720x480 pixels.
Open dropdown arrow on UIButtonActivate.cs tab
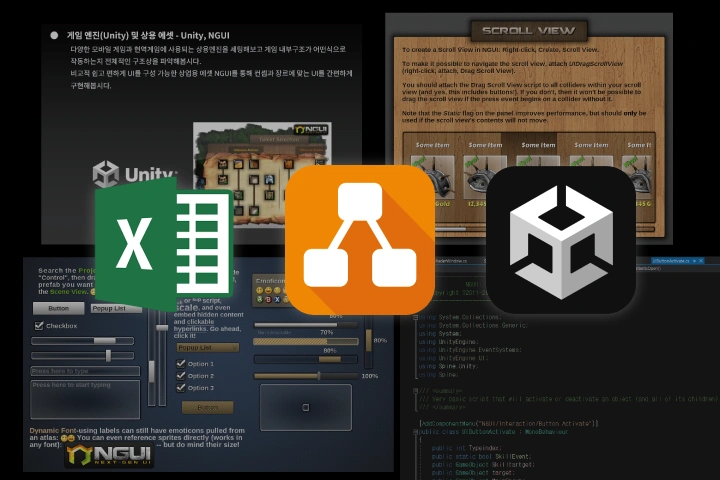click(694, 261)
